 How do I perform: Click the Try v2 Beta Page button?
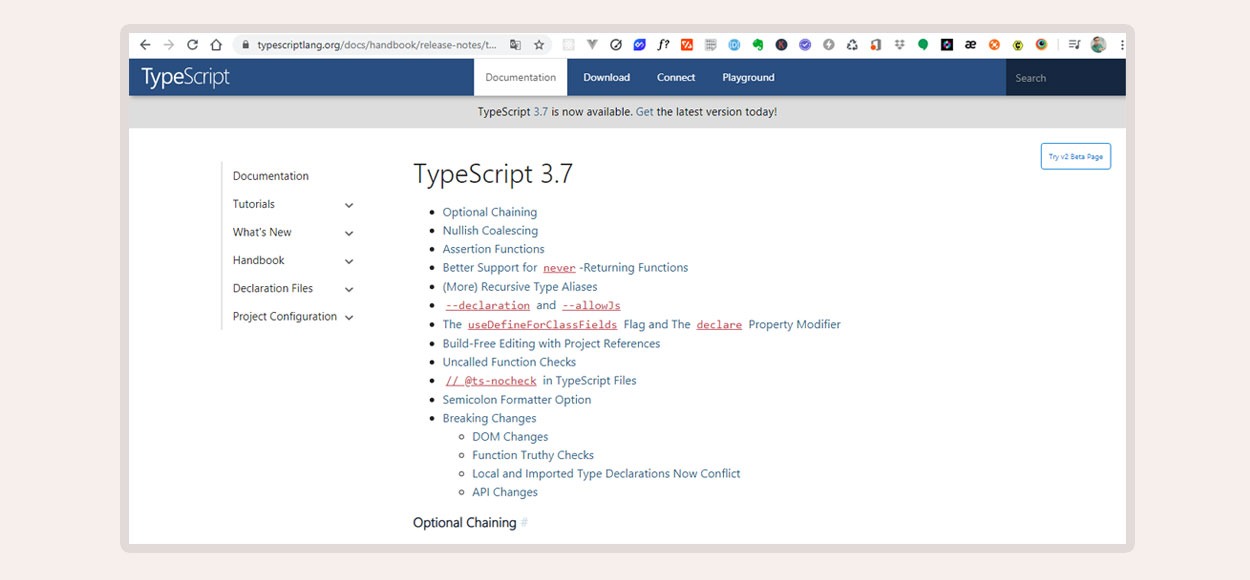(x=1075, y=157)
